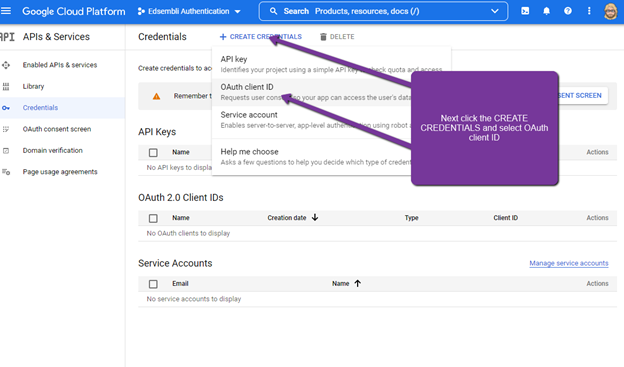Choose API key from the dropdown menu
Viewport: 624px width, 367px height.
pos(332,64)
